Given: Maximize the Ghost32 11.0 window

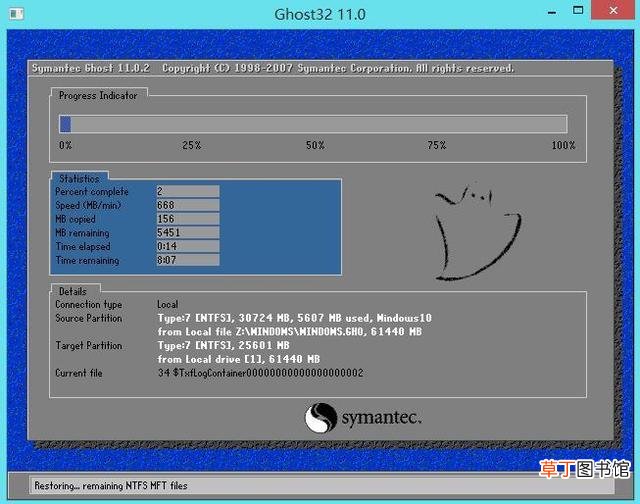Looking at the screenshot, I should coord(578,11).
